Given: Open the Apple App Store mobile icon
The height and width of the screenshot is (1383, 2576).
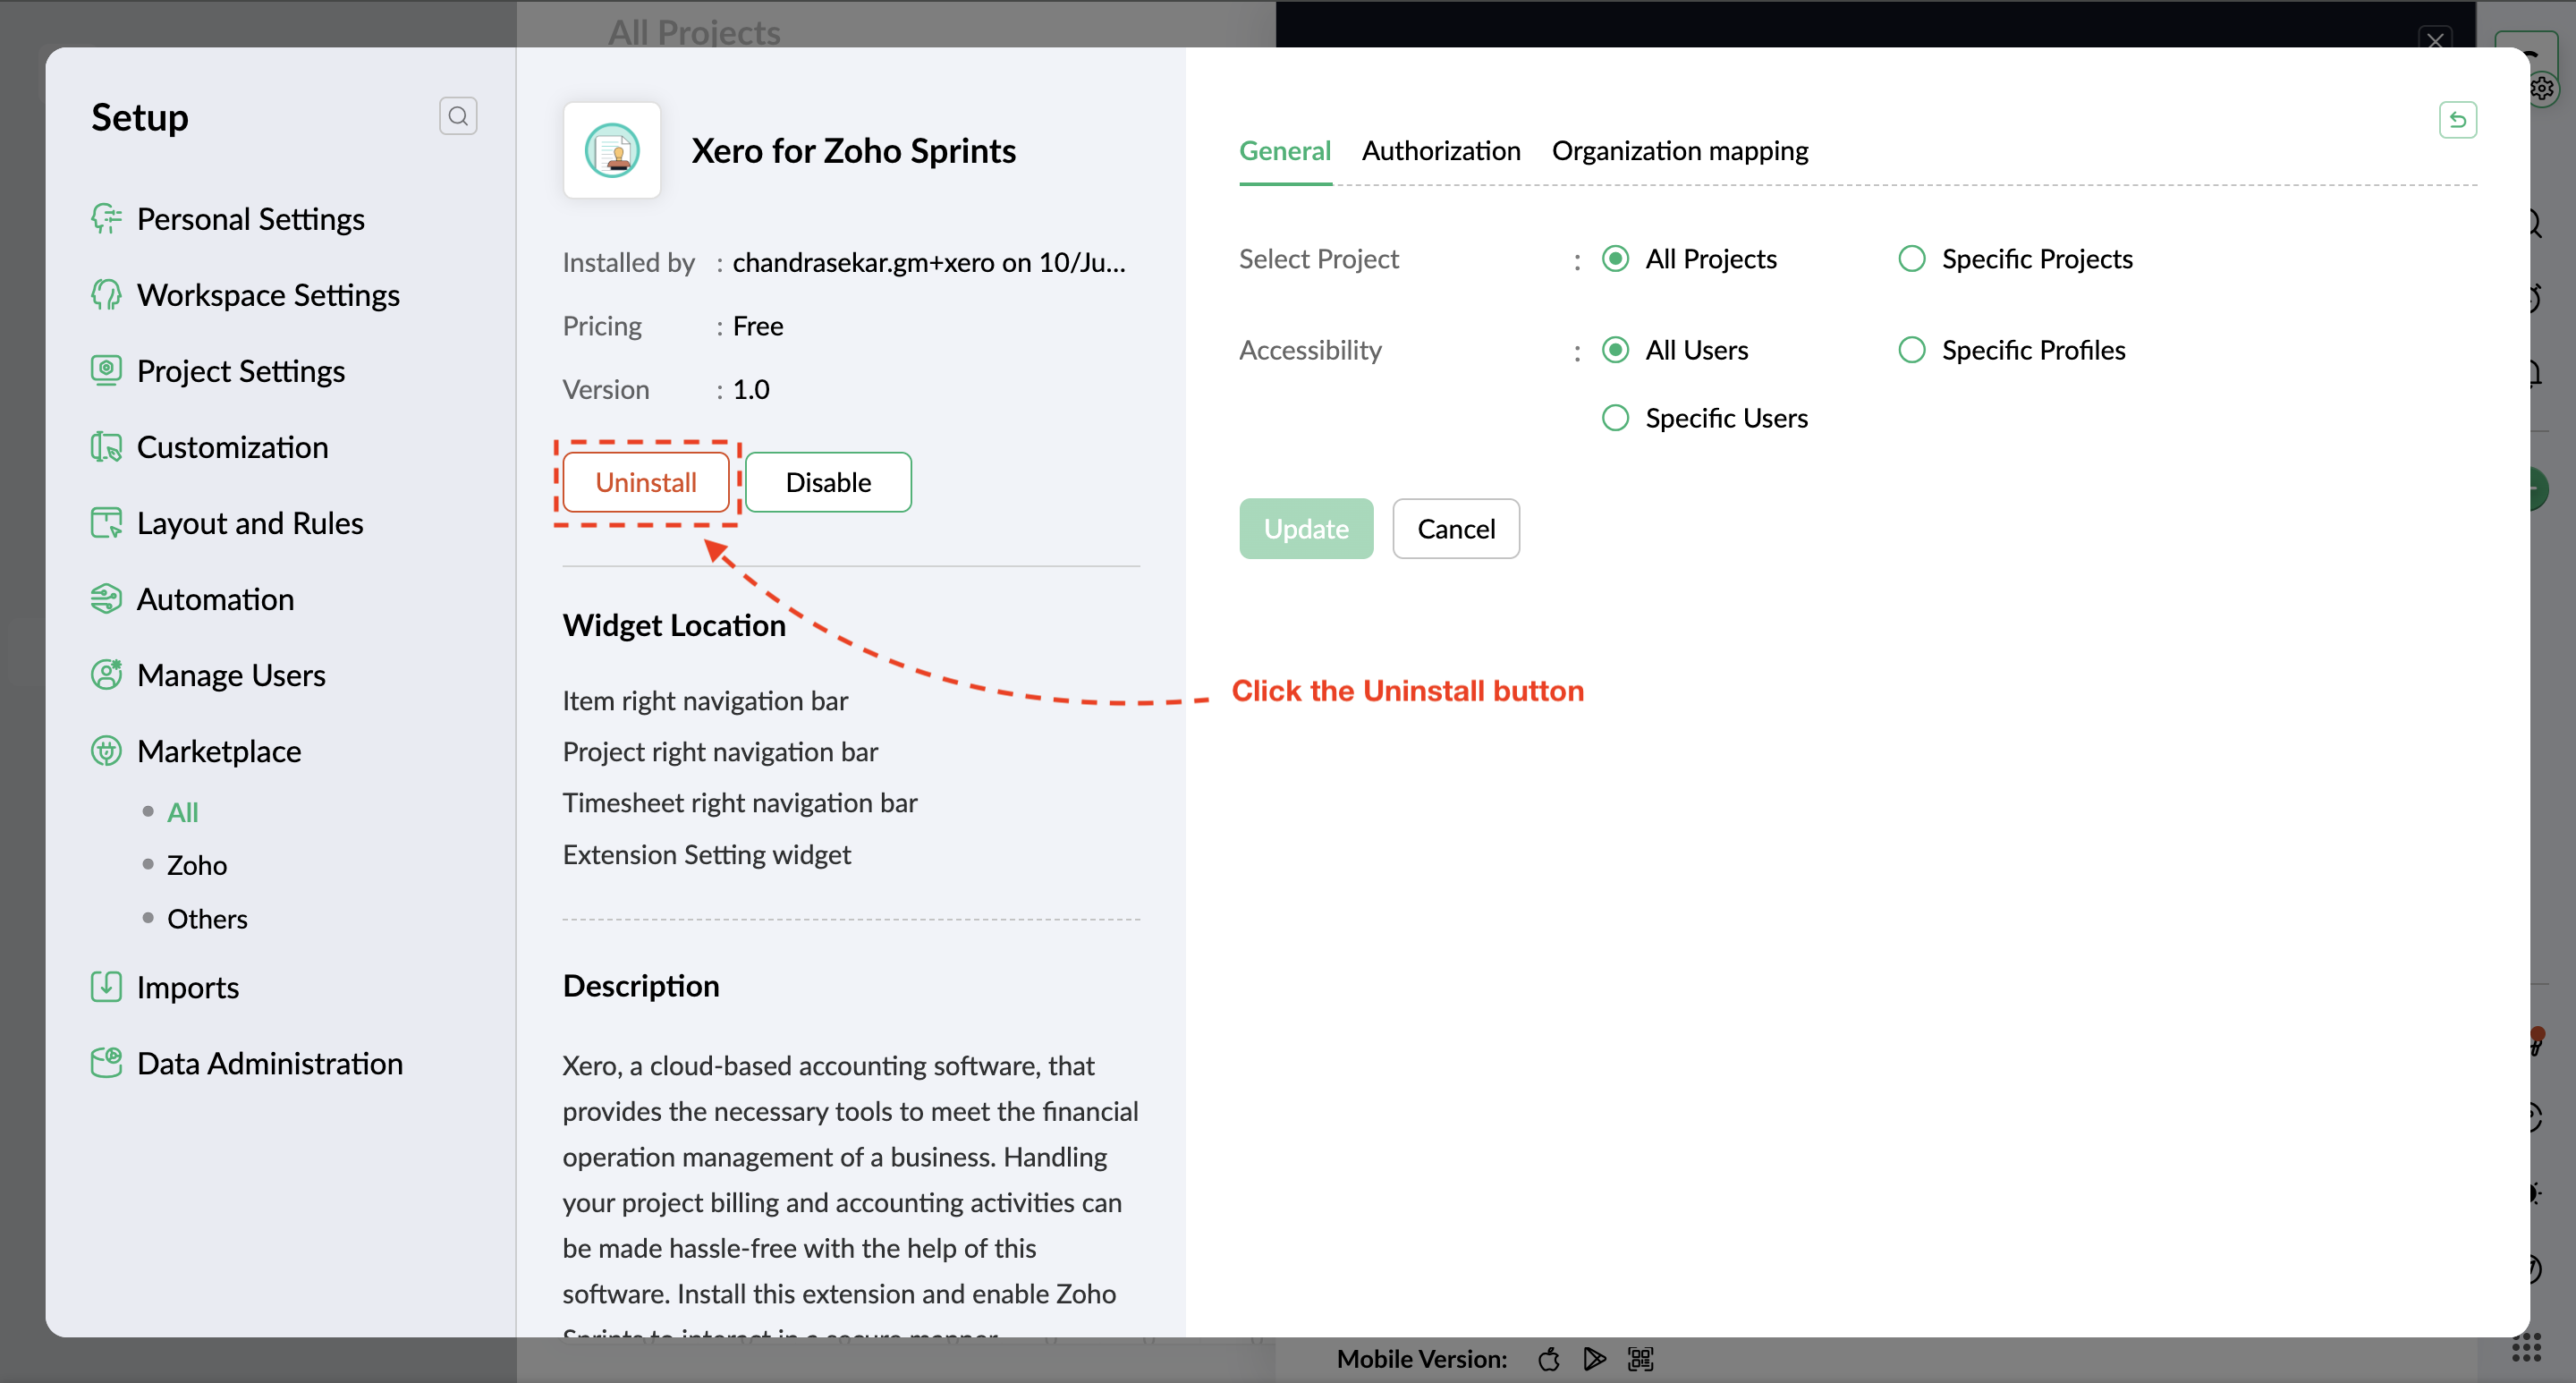Looking at the screenshot, I should click(x=1549, y=1359).
